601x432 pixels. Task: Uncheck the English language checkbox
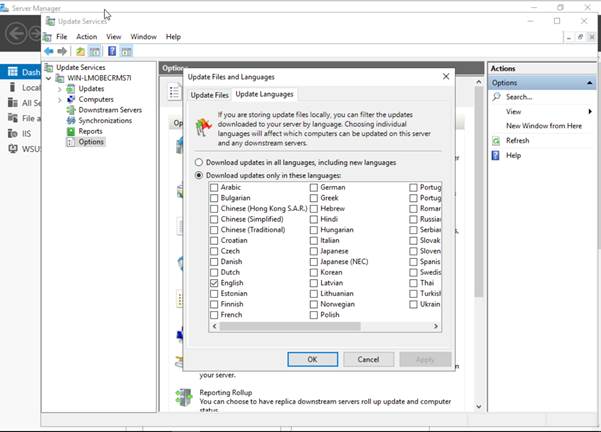[215, 284]
